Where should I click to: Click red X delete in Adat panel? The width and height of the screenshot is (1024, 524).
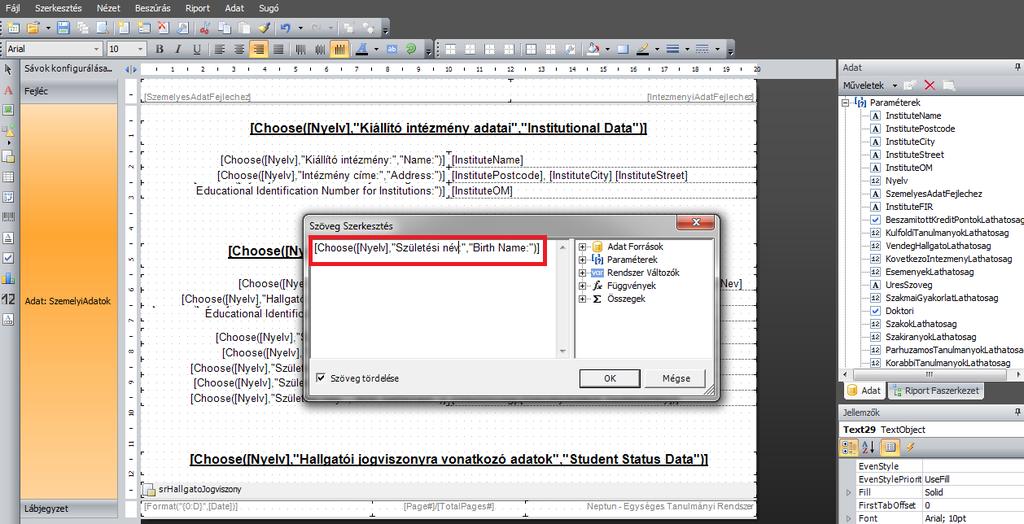pos(930,86)
